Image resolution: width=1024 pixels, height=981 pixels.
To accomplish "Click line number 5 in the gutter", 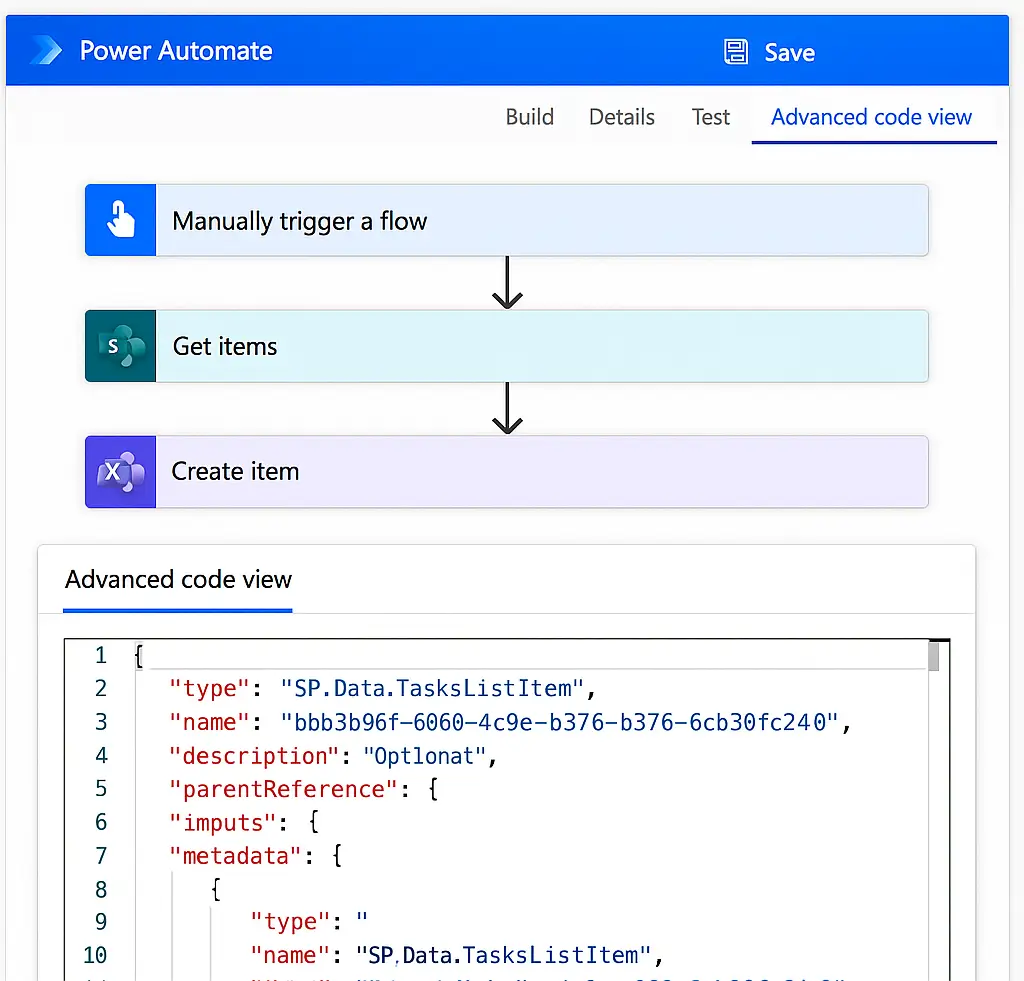I will coord(101,788).
